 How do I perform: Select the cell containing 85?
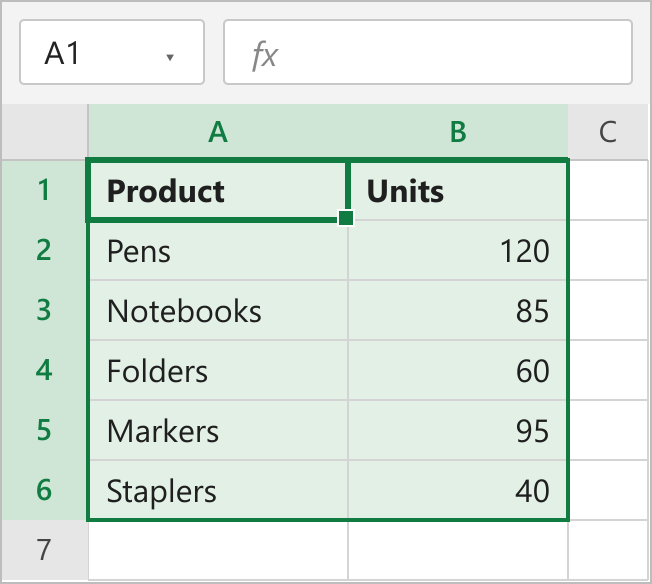click(x=457, y=310)
